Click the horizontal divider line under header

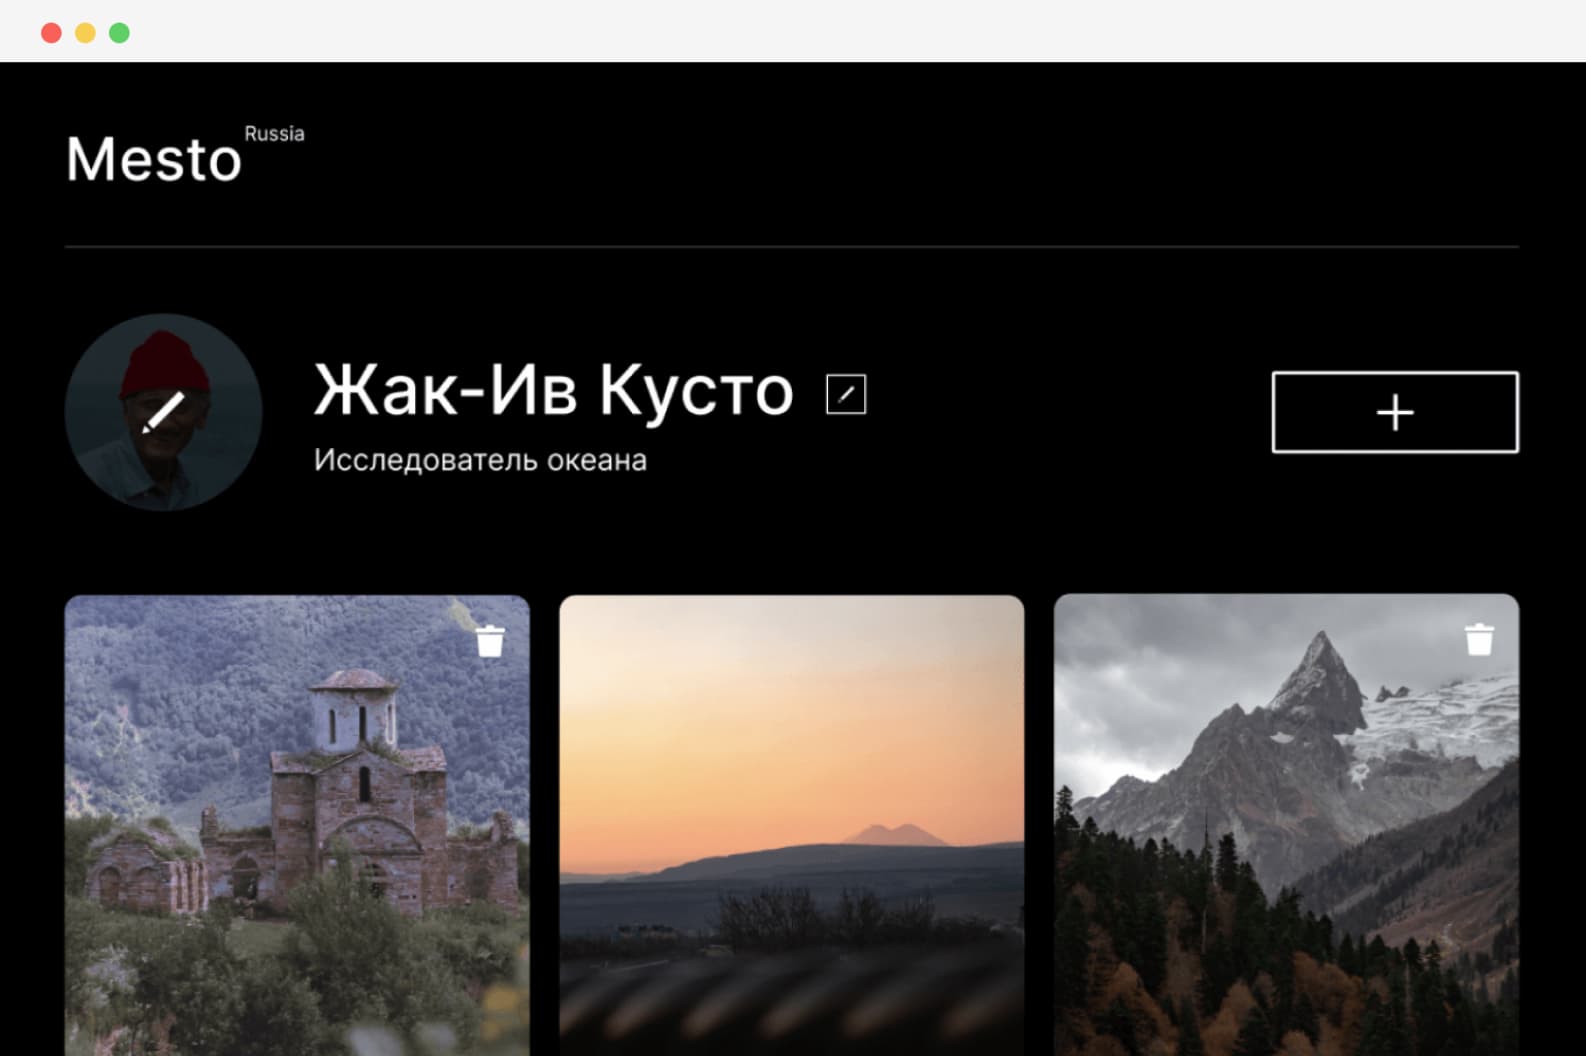click(x=791, y=246)
